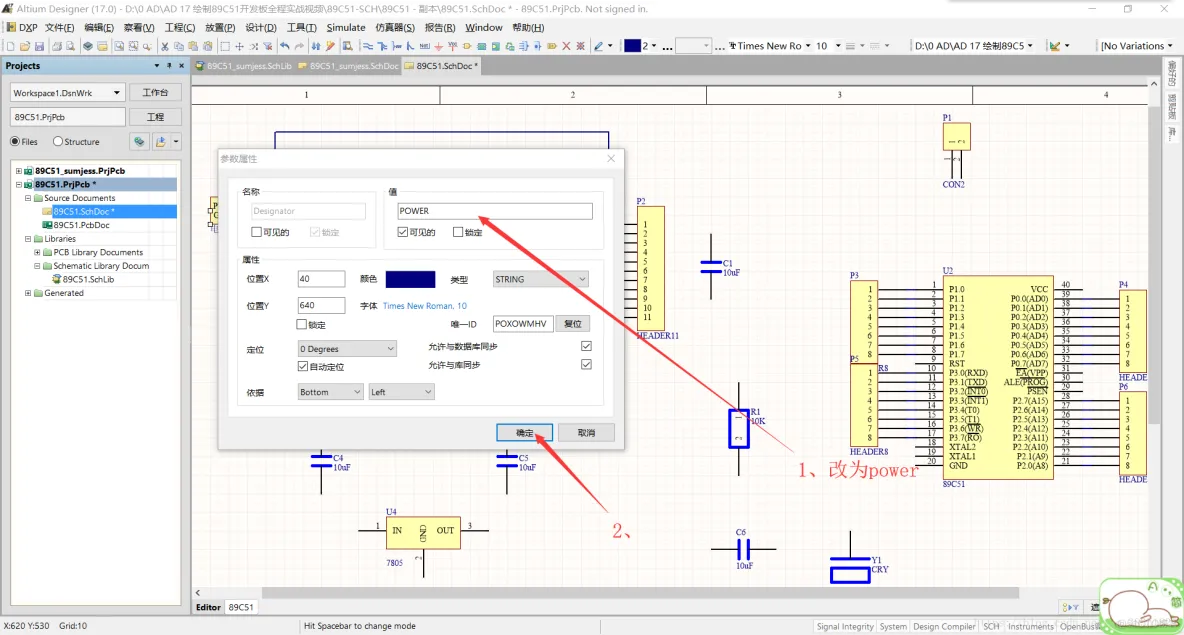This screenshot has width=1184, height=635.
Task: Open the 定位 0 Degrees dropdown
Action: (x=347, y=349)
